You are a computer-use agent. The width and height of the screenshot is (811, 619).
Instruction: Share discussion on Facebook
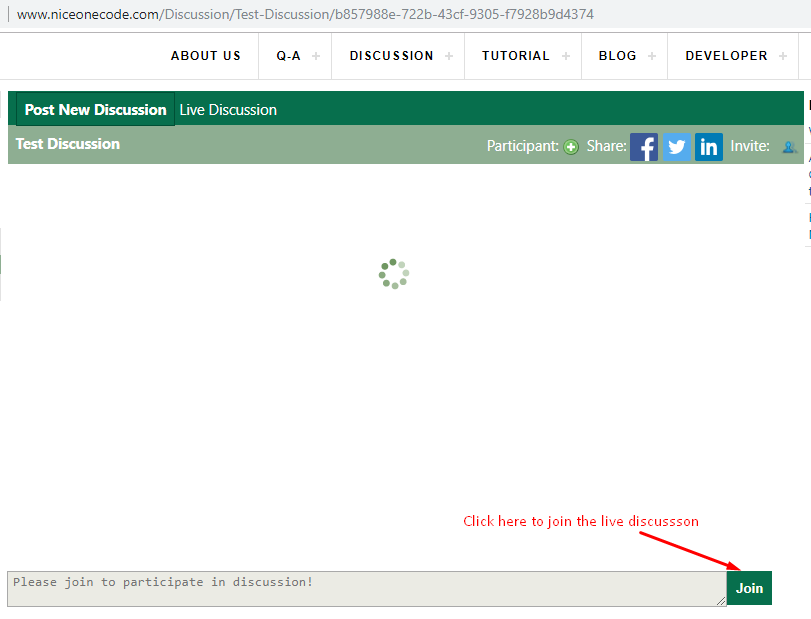(644, 147)
